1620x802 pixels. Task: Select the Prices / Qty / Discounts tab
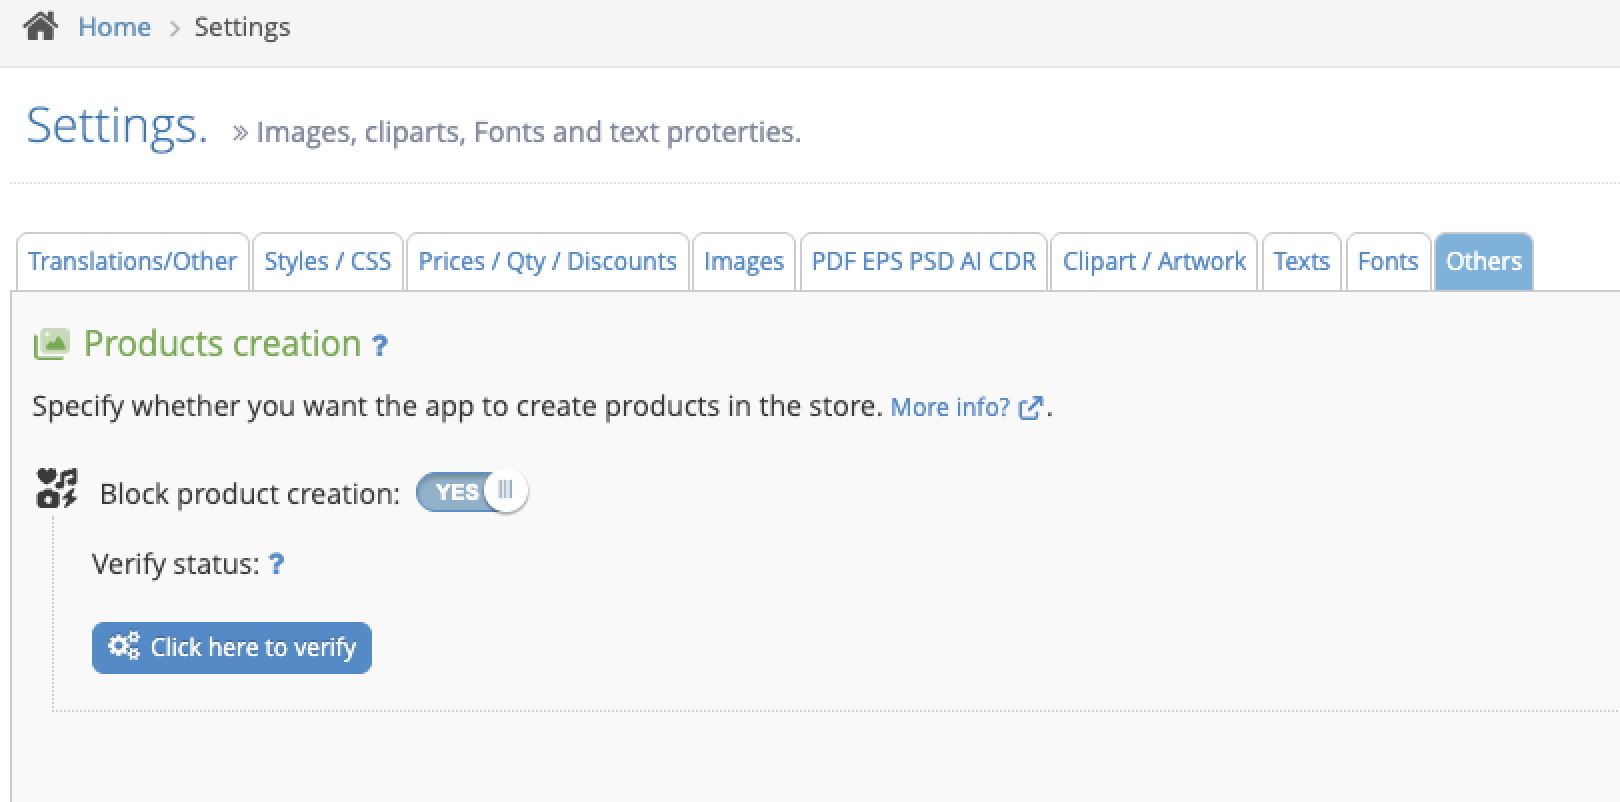pyautogui.click(x=547, y=262)
